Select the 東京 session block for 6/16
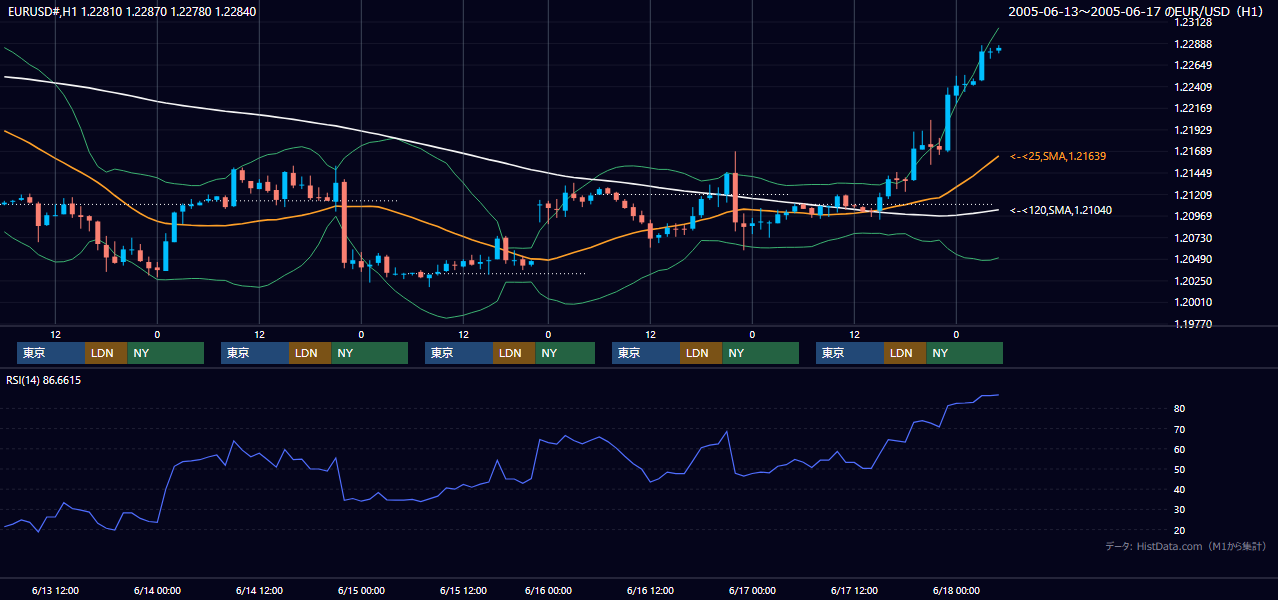The height and width of the screenshot is (600, 1278). click(646, 353)
